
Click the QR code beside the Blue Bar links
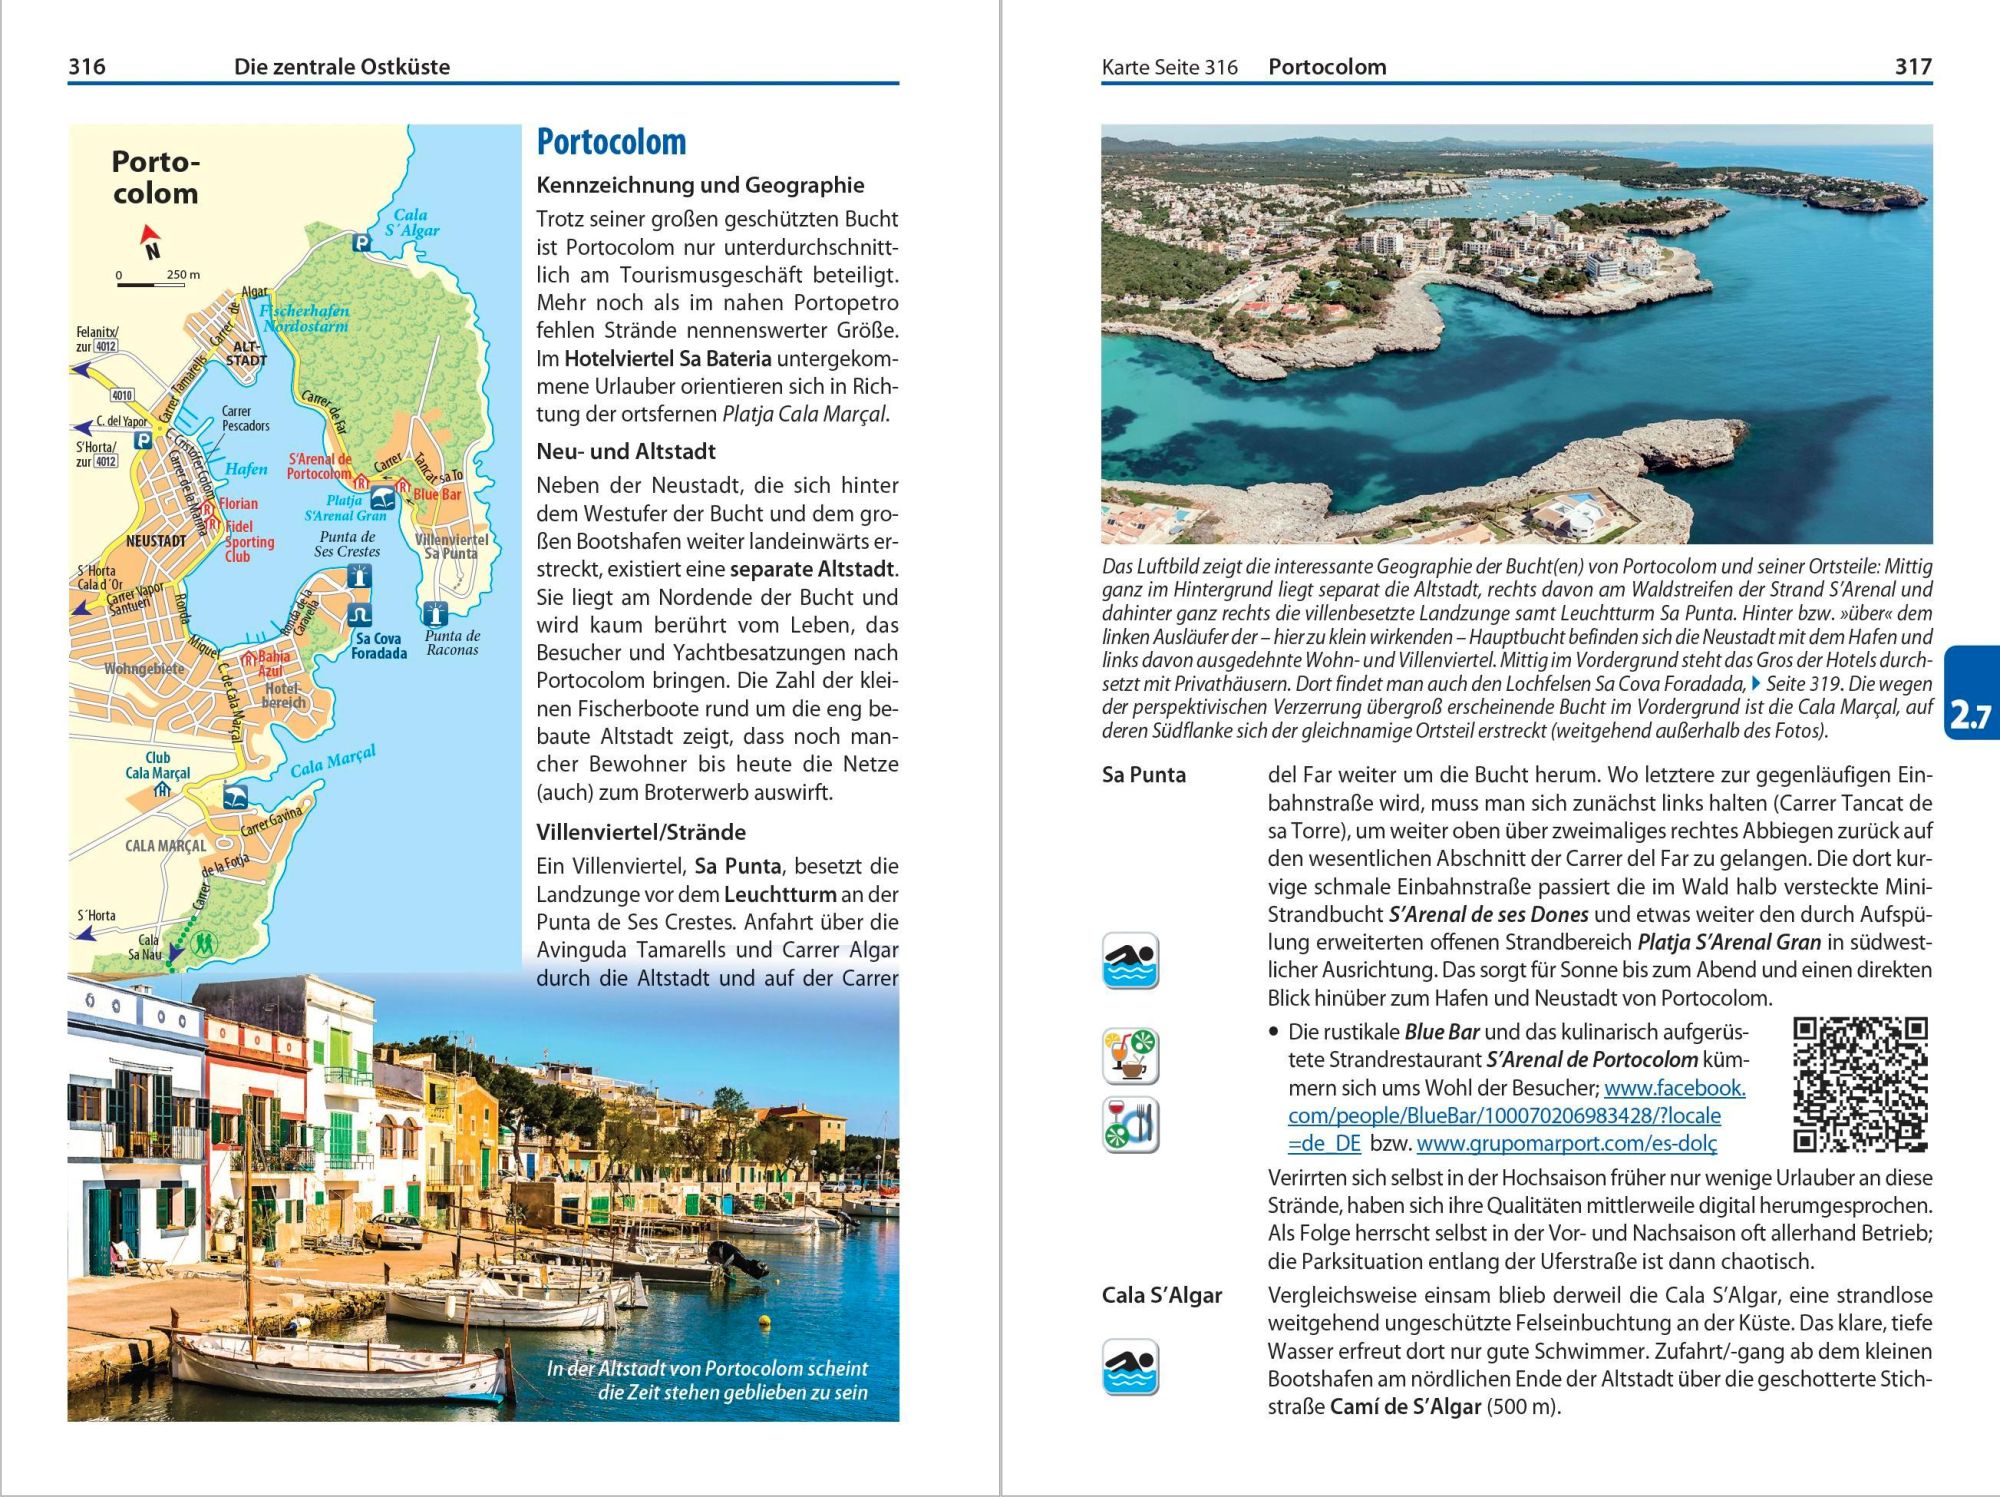pyautogui.click(x=1860, y=1085)
